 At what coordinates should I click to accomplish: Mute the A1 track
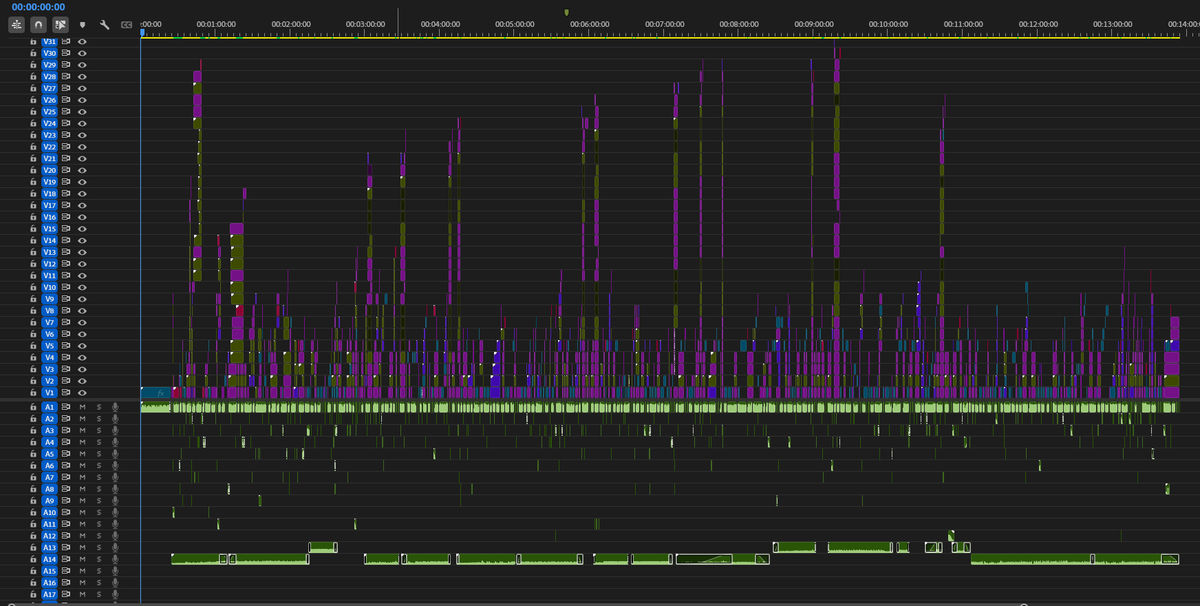[x=83, y=408]
